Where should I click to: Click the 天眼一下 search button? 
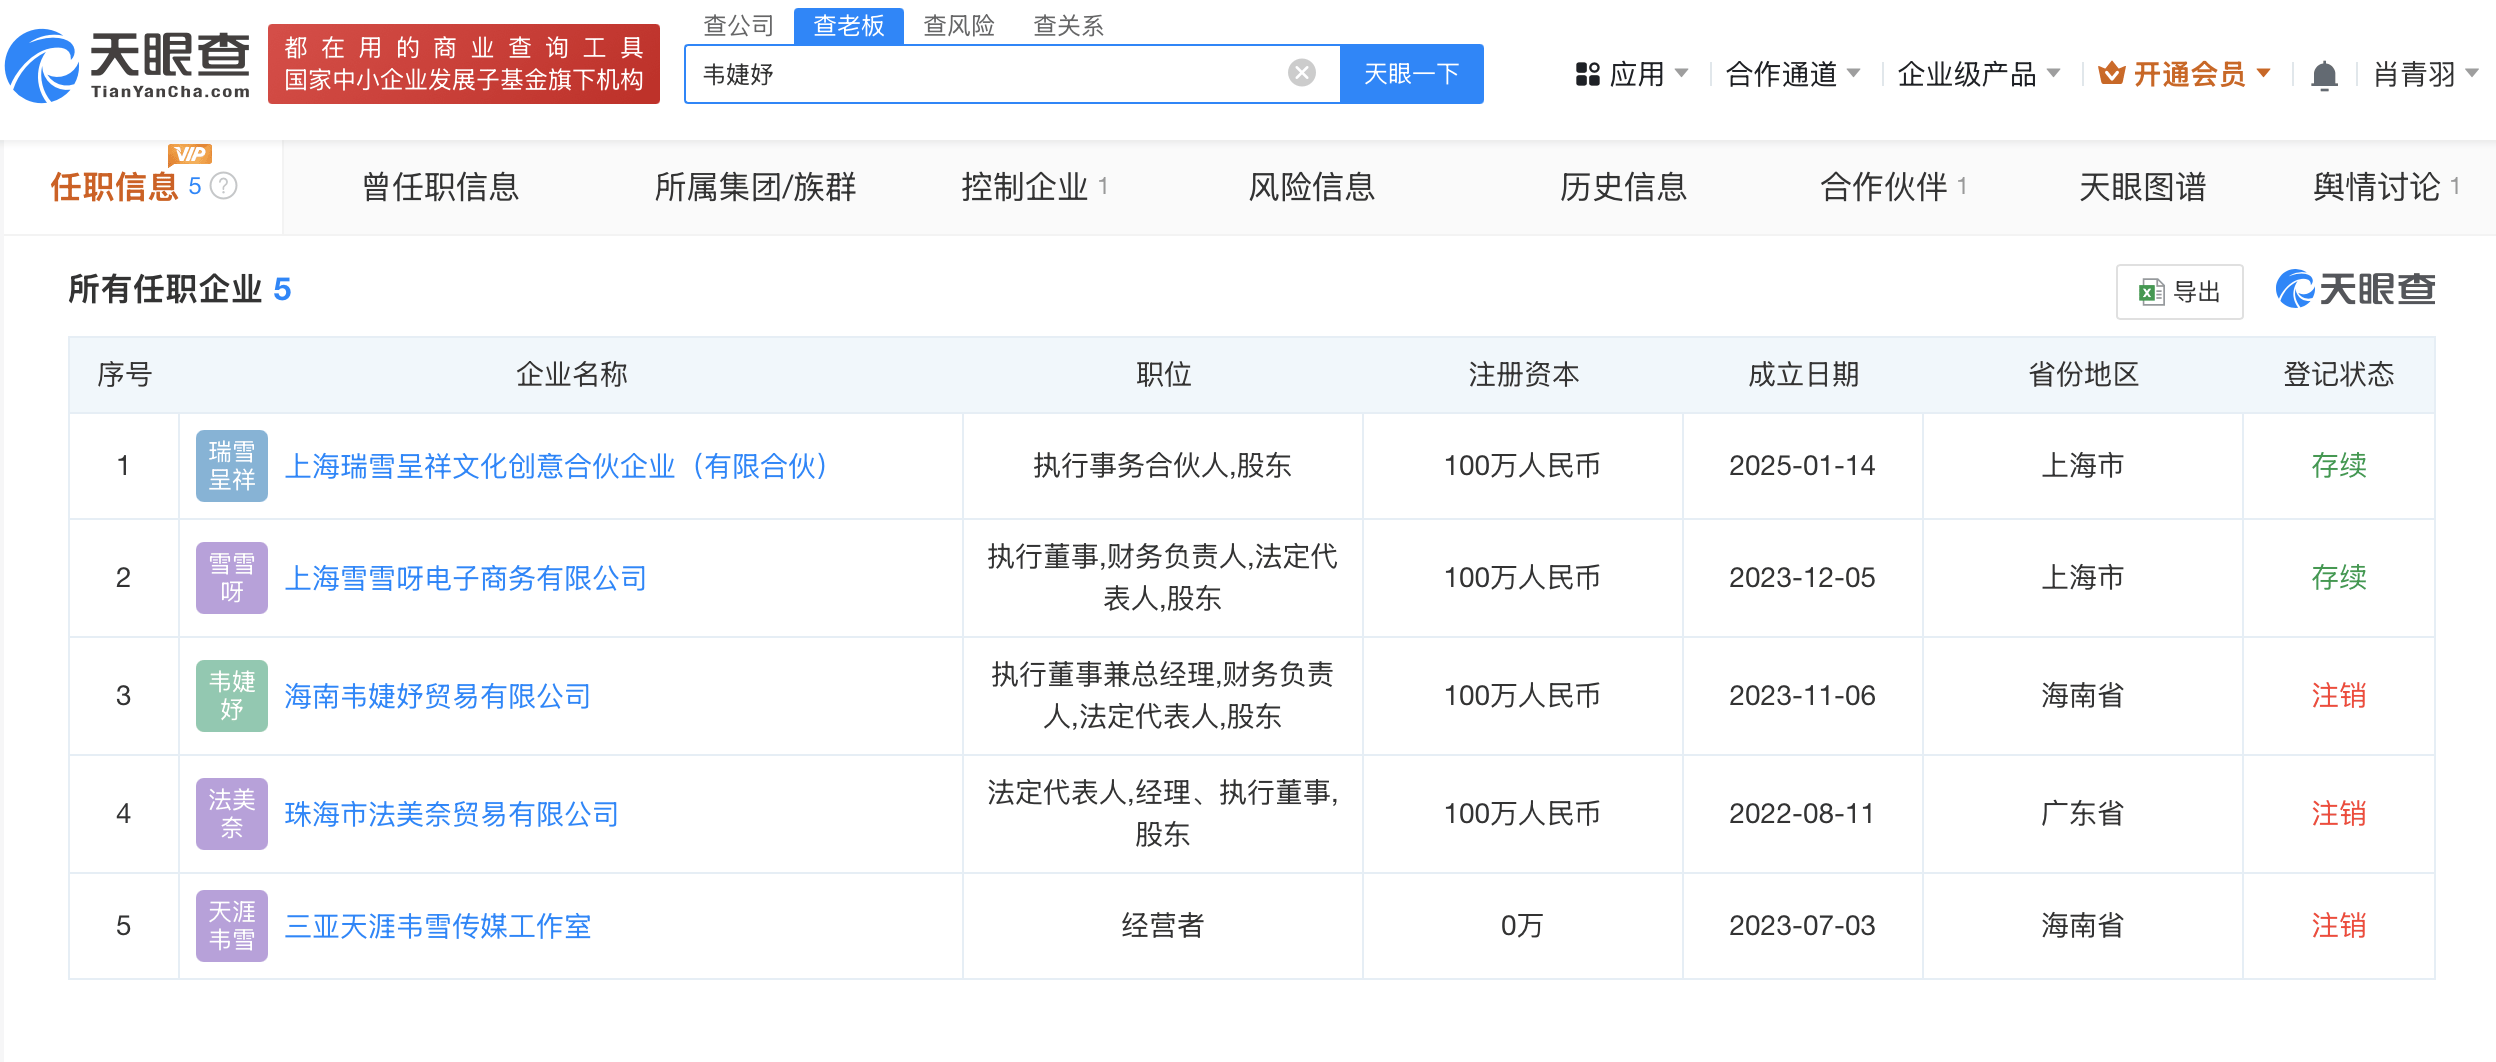(1412, 74)
